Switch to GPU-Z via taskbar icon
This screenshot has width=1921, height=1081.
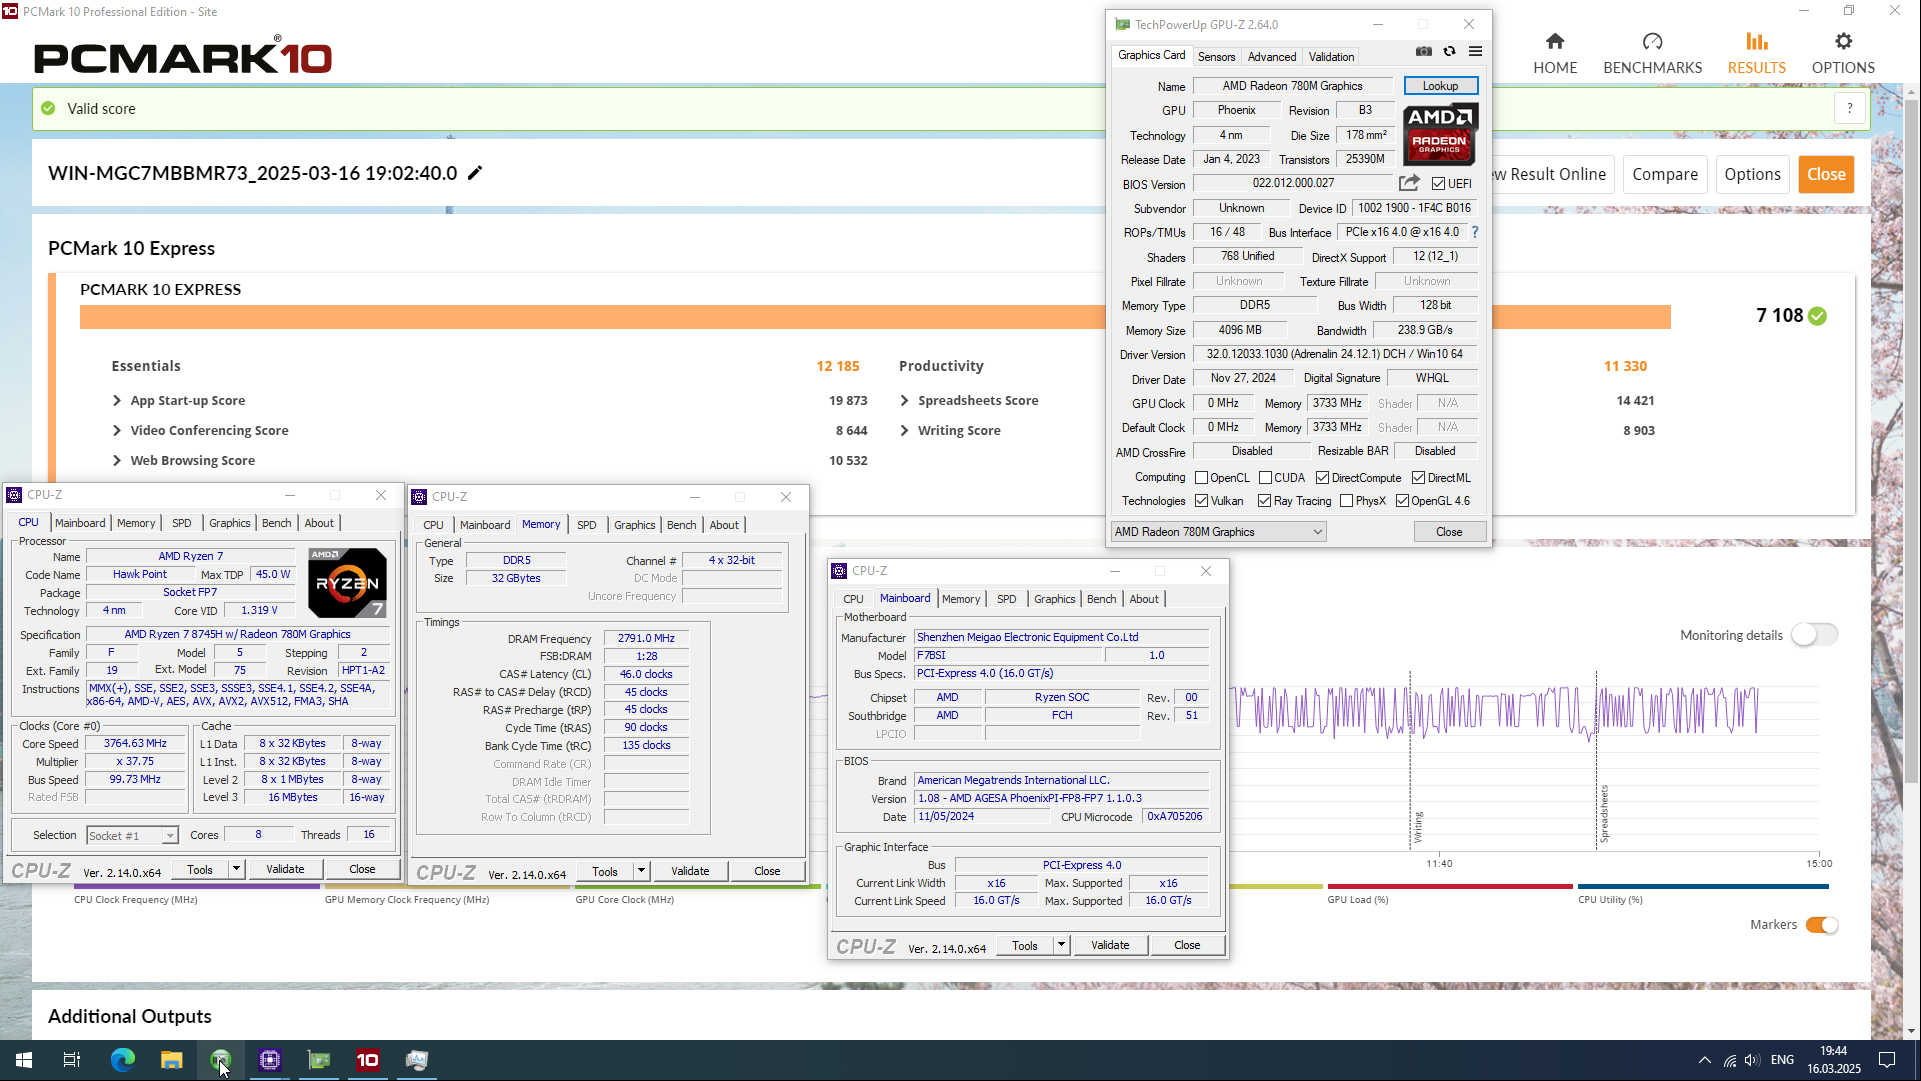tap(319, 1060)
